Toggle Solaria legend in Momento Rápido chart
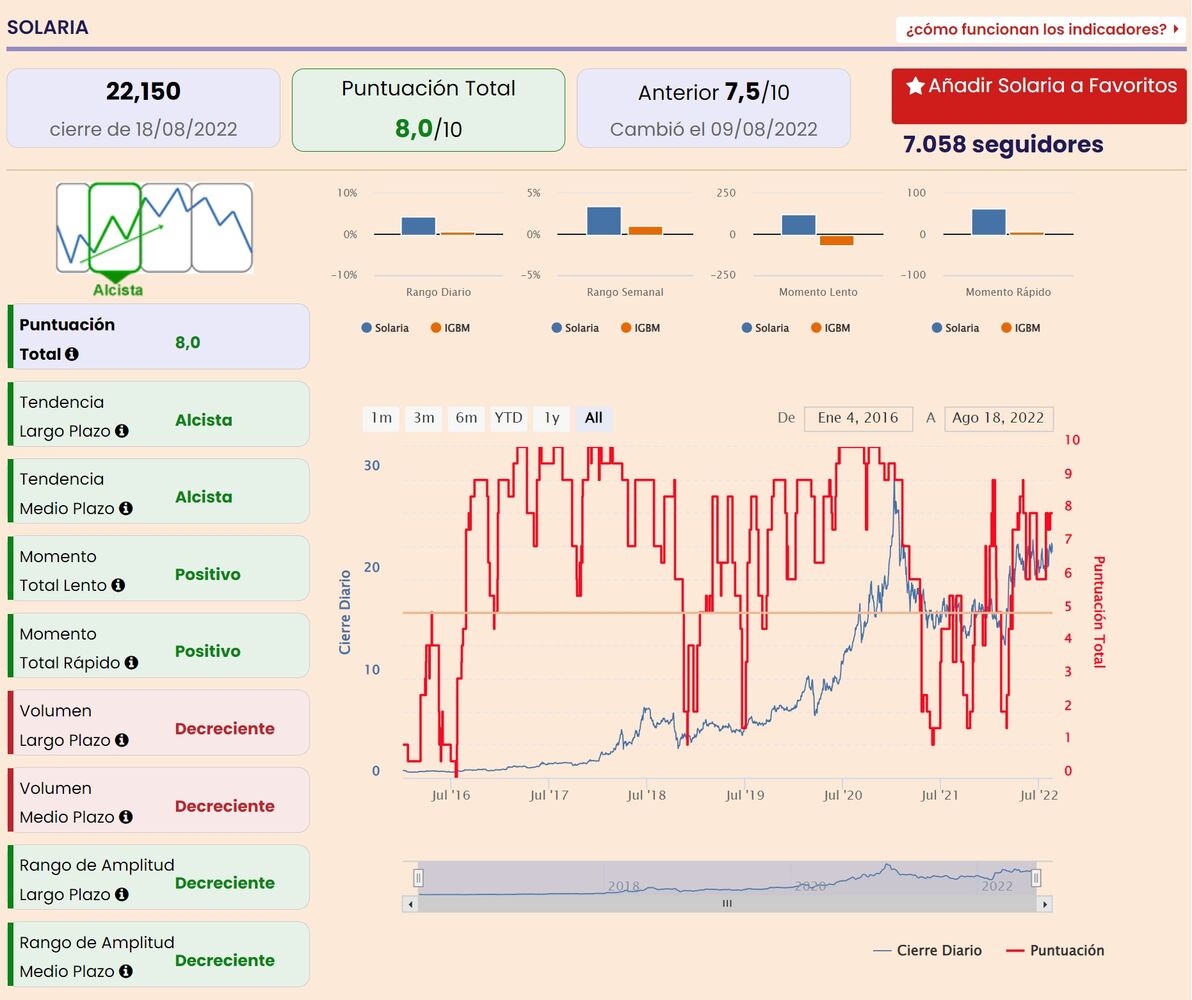This screenshot has width=1192, height=1000. click(955, 329)
